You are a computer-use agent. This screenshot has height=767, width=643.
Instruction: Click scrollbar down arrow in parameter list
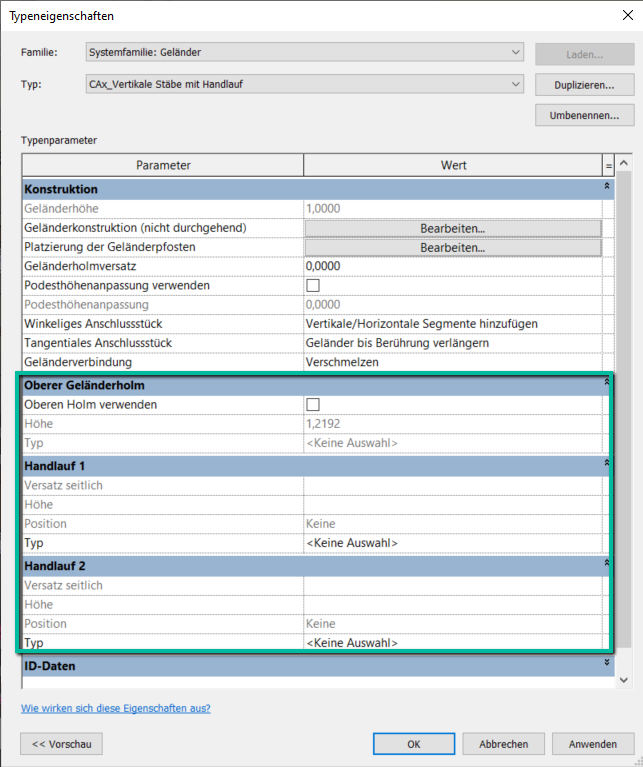click(624, 680)
